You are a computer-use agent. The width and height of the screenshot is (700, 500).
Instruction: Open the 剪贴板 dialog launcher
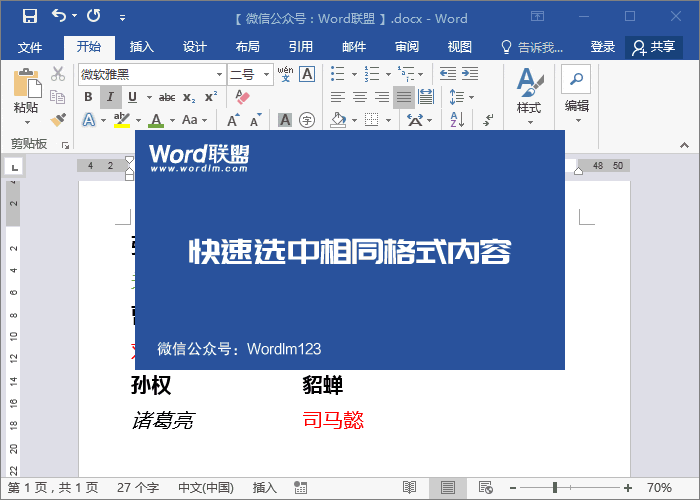[x=66, y=145]
